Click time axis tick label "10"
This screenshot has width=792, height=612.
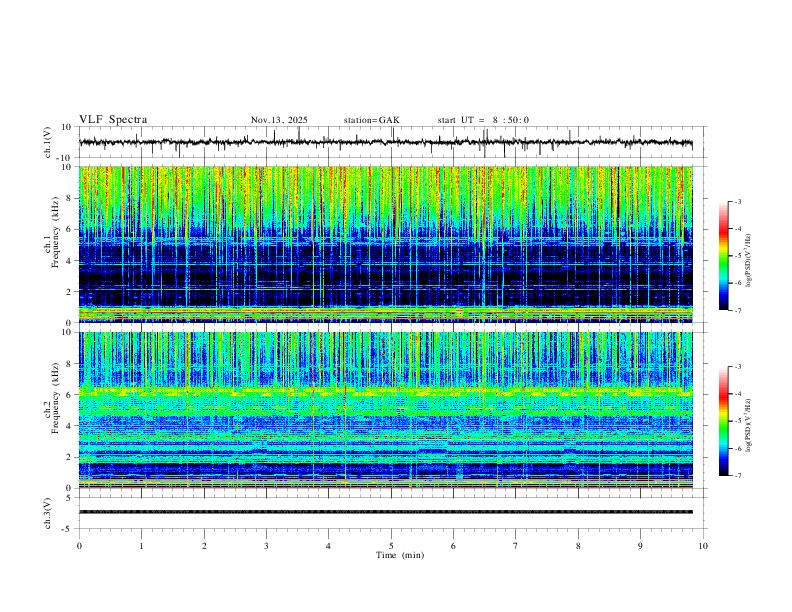point(703,546)
